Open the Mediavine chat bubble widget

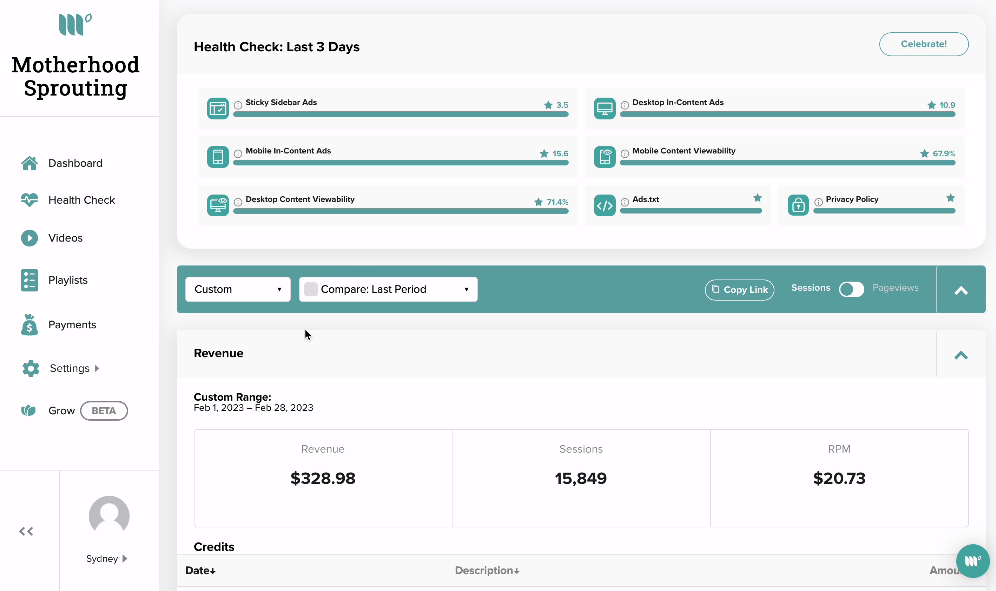tap(973, 560)
